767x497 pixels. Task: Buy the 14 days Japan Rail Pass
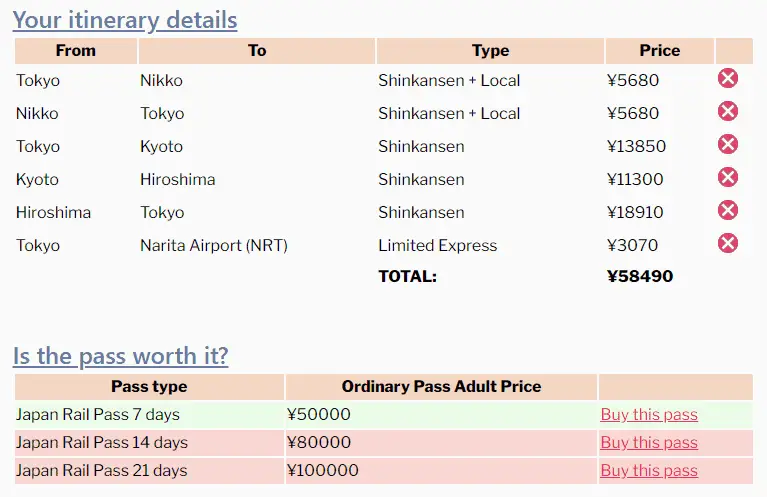click(x=649, y=442)
